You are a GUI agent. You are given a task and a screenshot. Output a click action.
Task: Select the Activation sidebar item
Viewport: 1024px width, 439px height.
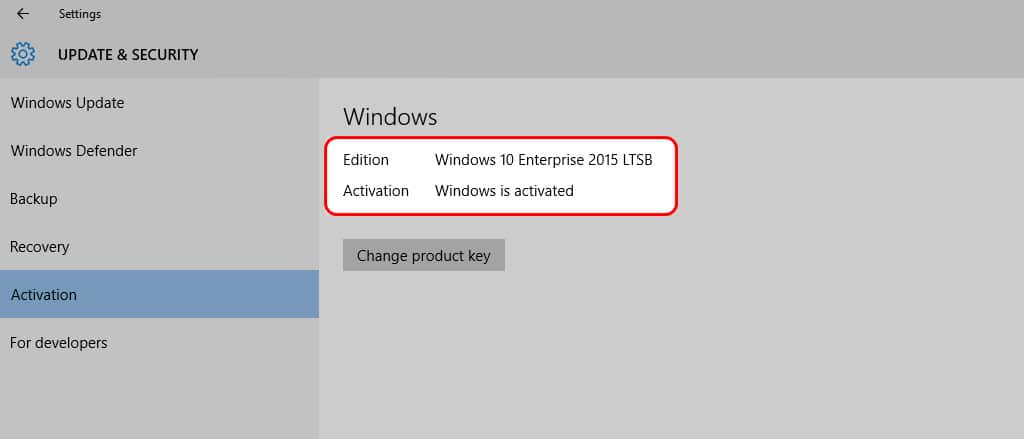(159, 294)
